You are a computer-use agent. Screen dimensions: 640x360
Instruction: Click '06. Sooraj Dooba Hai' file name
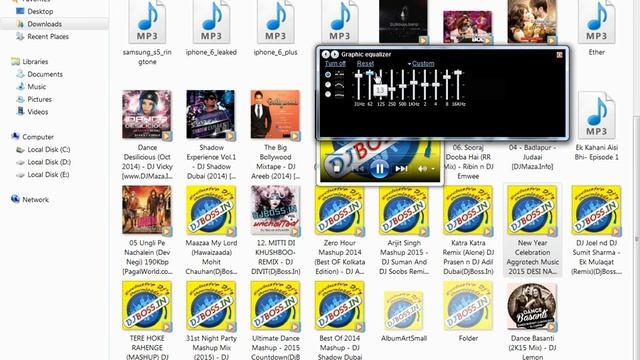pyautogui.click(x=468, y=162)
